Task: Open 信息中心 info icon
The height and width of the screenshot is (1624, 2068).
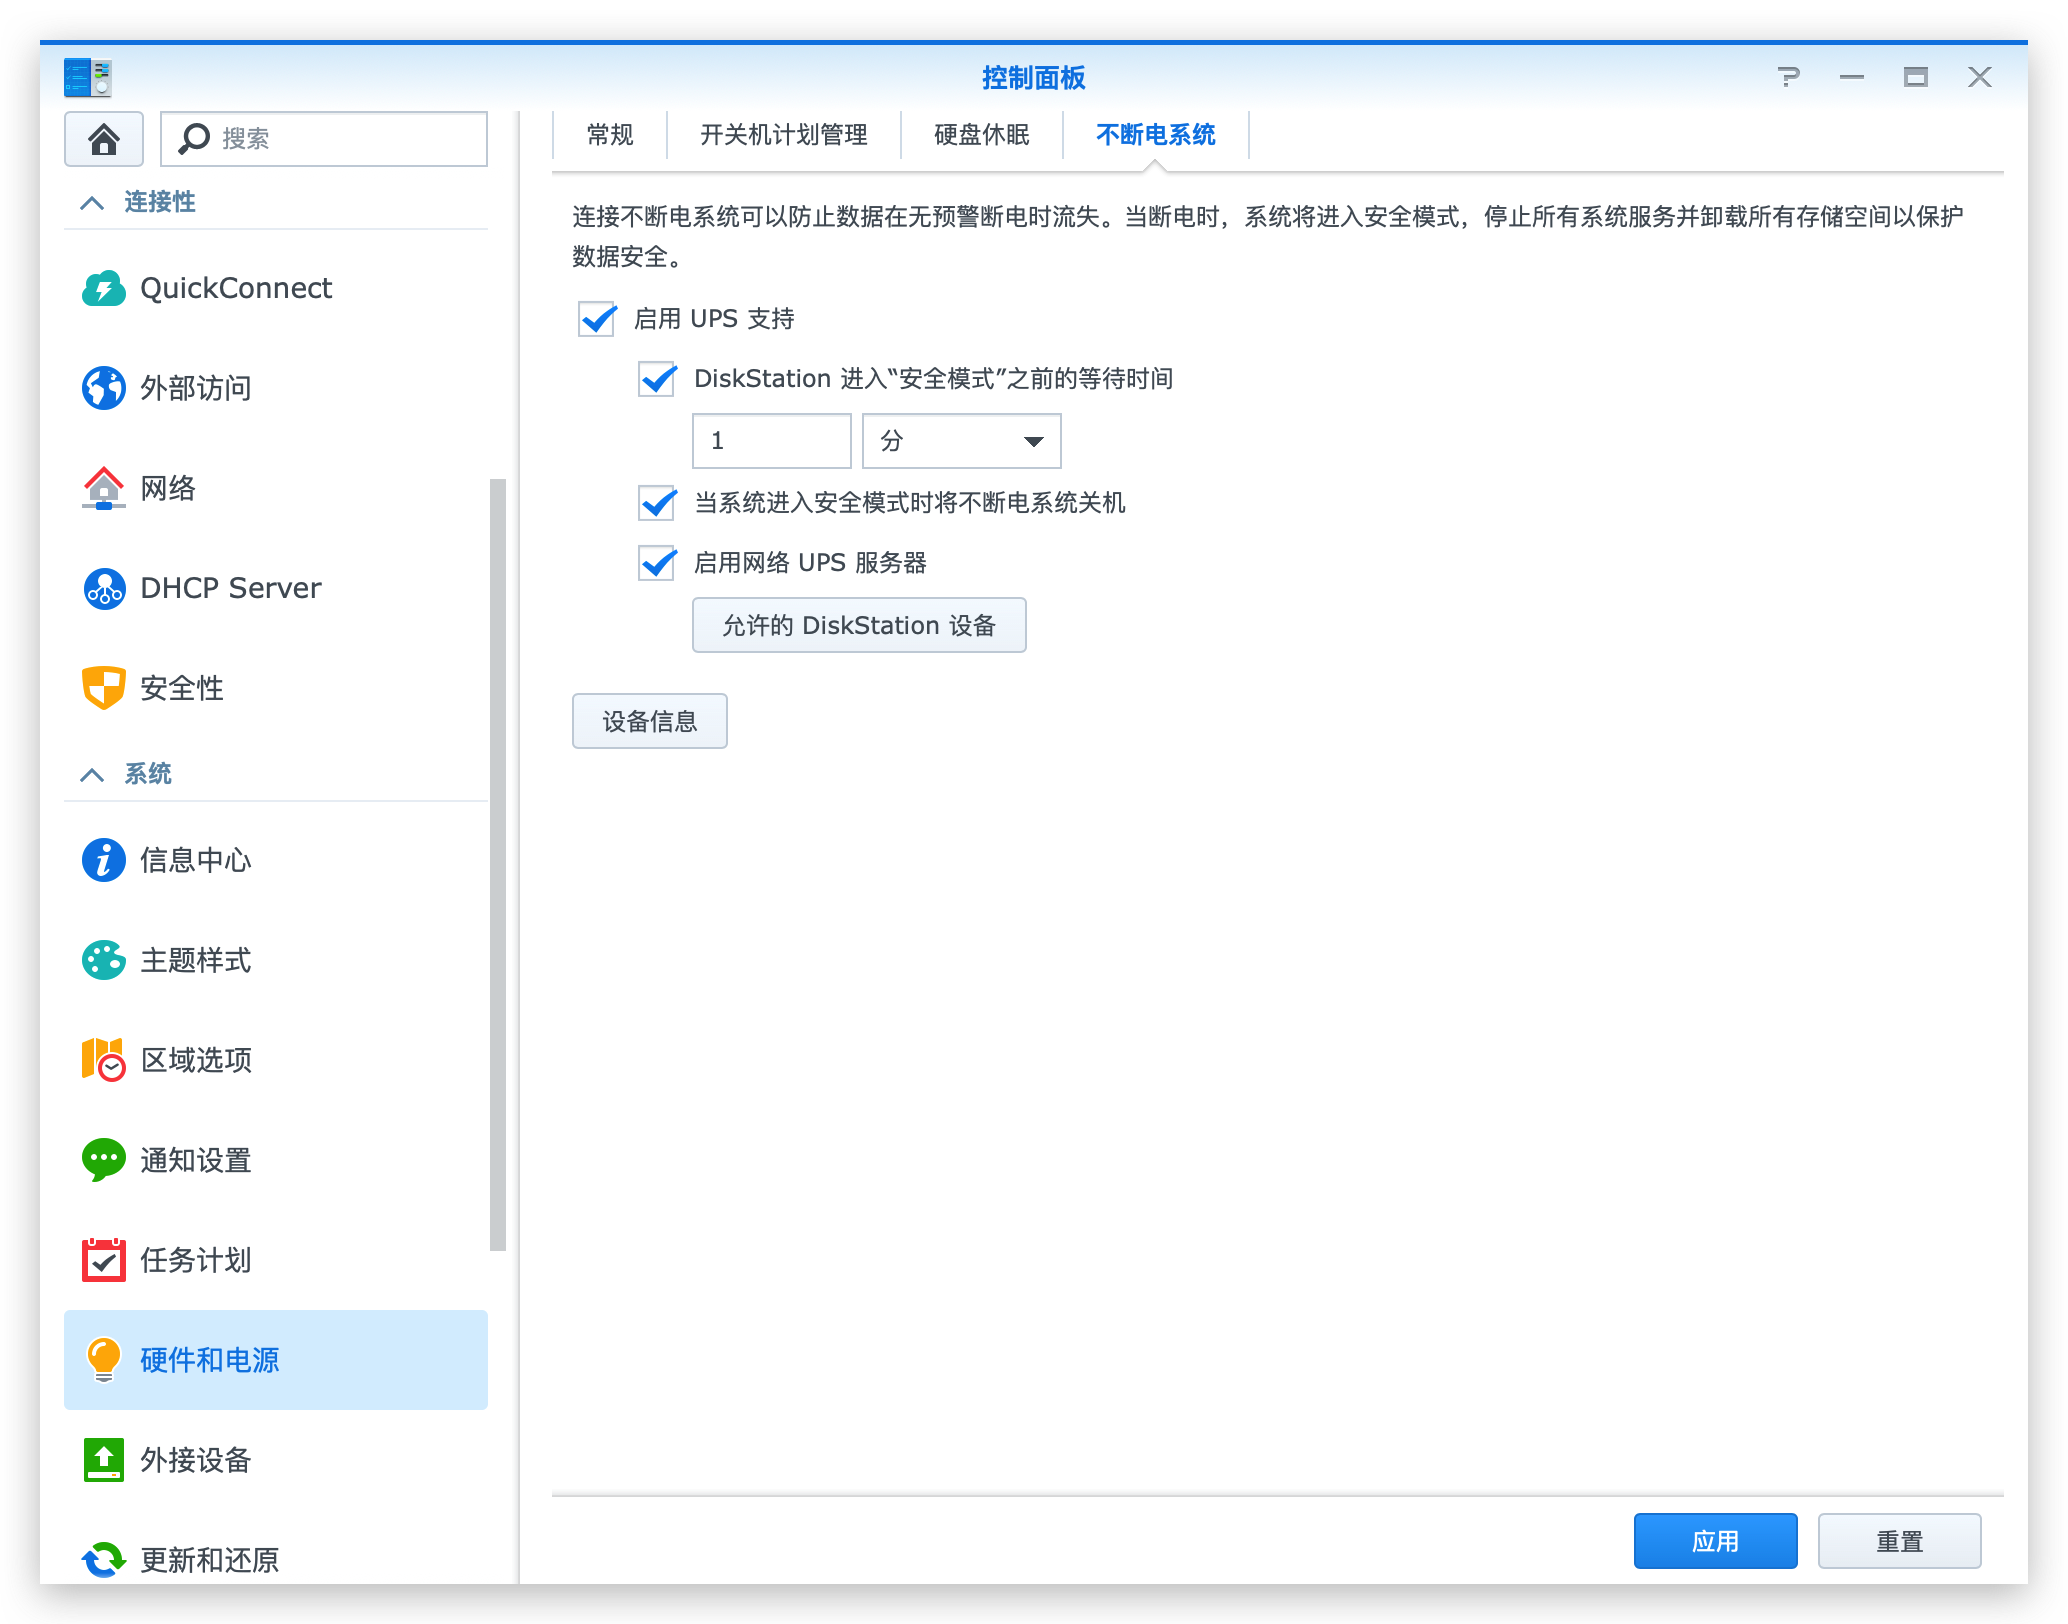Action: tap(103, 860)
